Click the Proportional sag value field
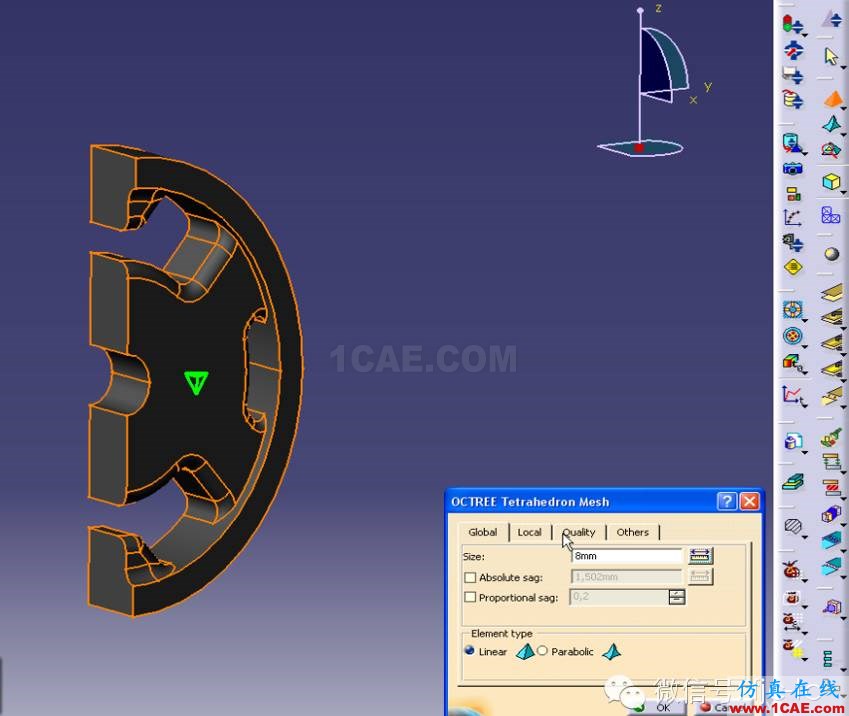Image resolution: width=849 pixels, height=716 pixels. click(620, 597)
